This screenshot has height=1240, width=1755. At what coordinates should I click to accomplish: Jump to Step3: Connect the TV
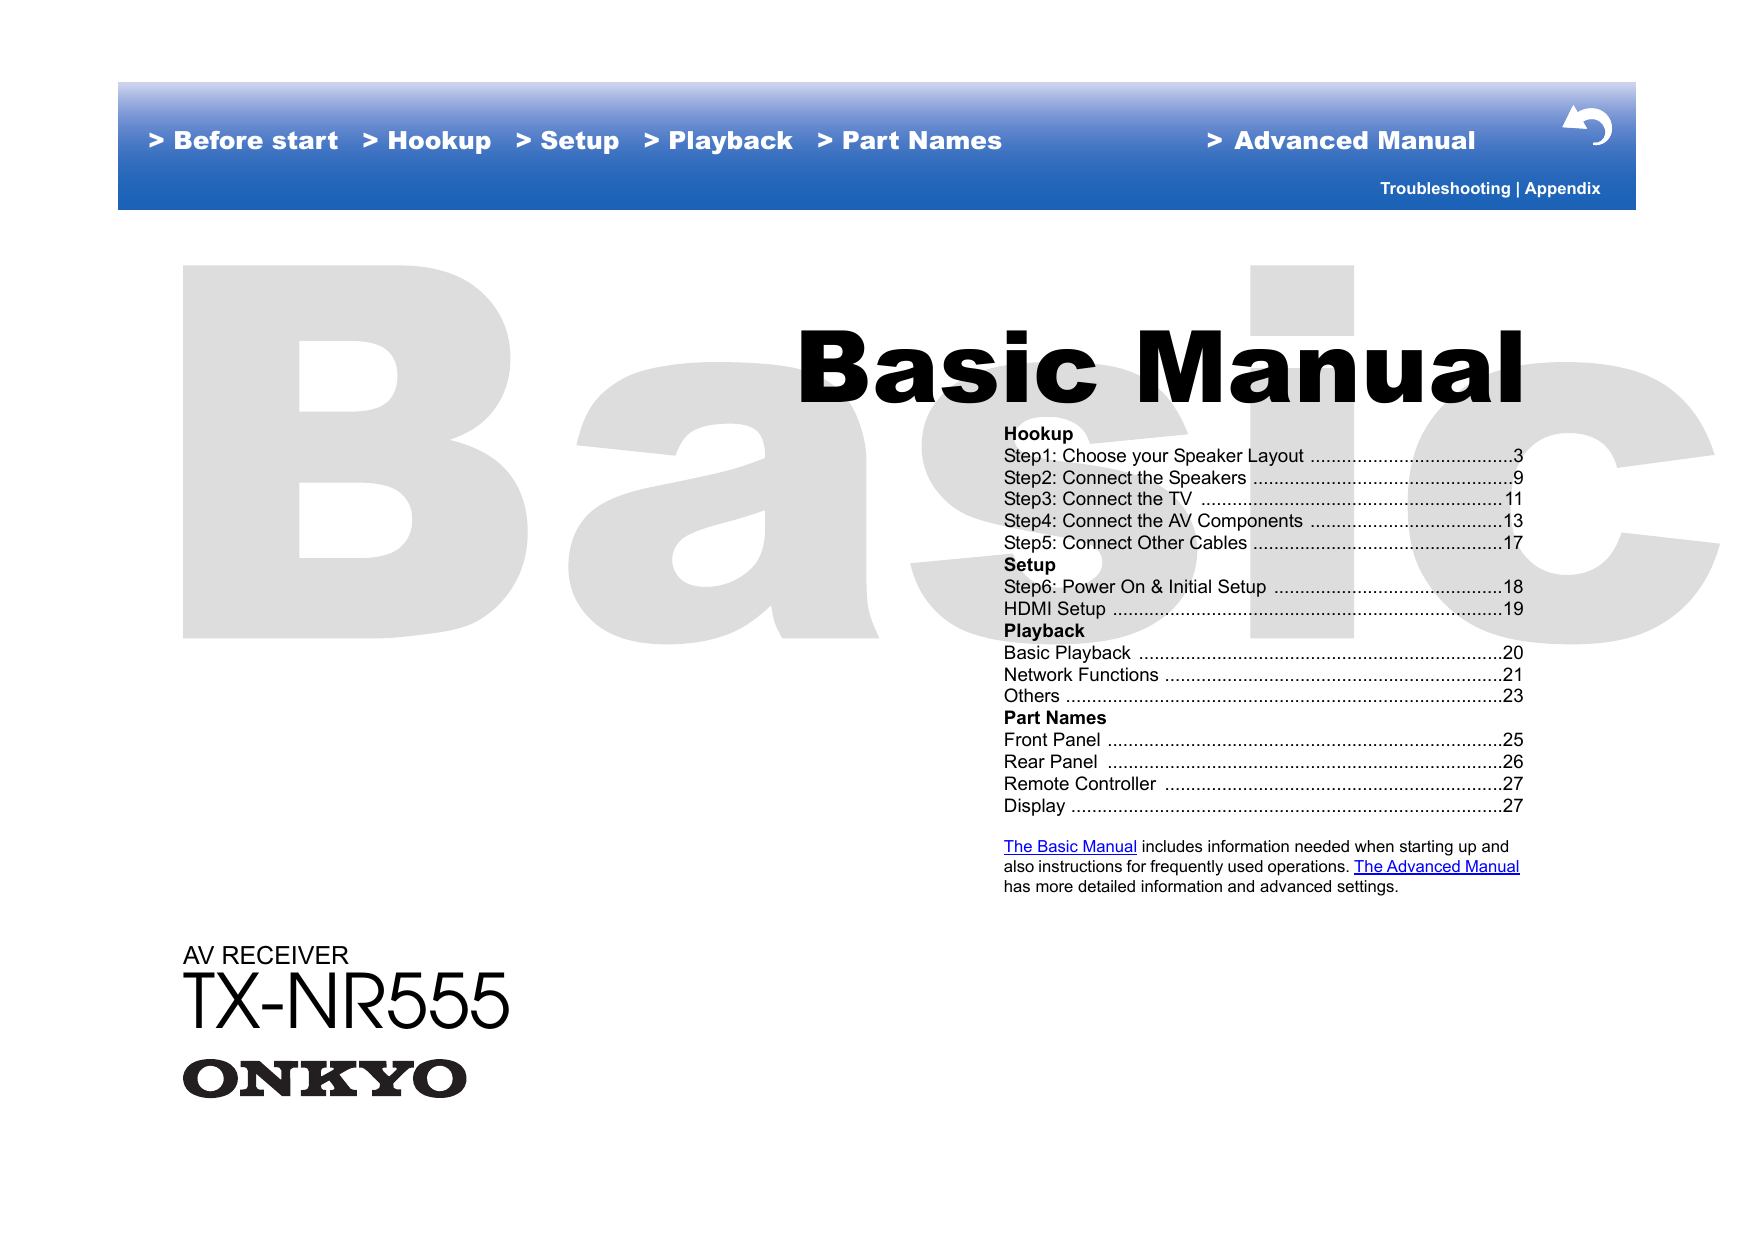tap(1263, 499)
